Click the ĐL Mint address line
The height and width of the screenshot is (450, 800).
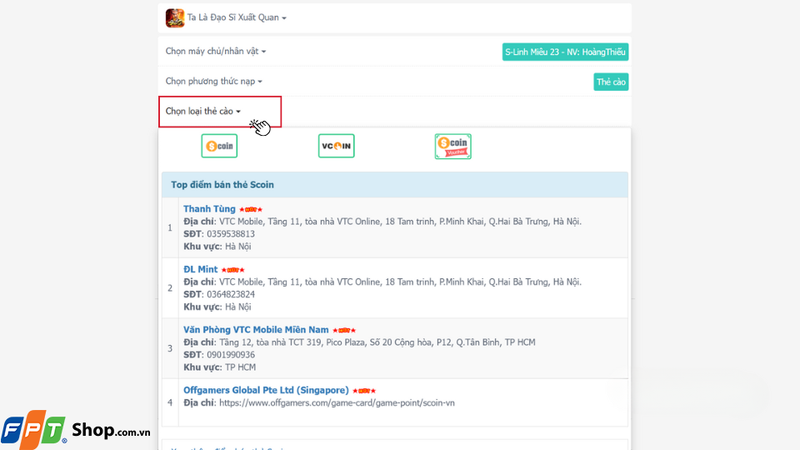(x=382, y=282)
